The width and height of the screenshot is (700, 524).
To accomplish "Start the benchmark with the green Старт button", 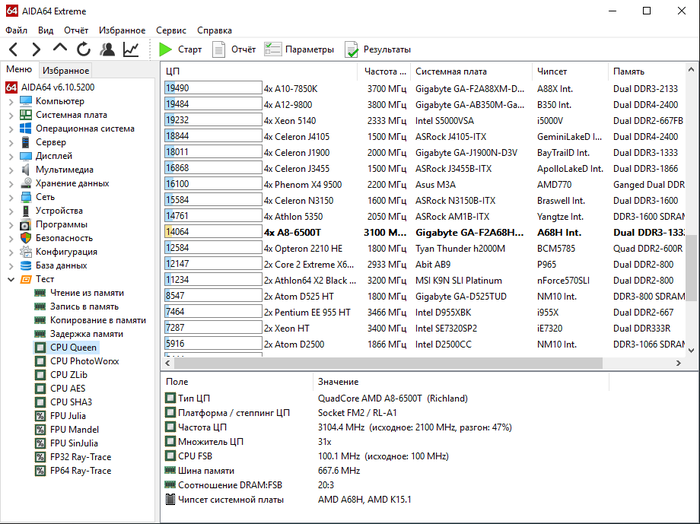I will point(180,49).
